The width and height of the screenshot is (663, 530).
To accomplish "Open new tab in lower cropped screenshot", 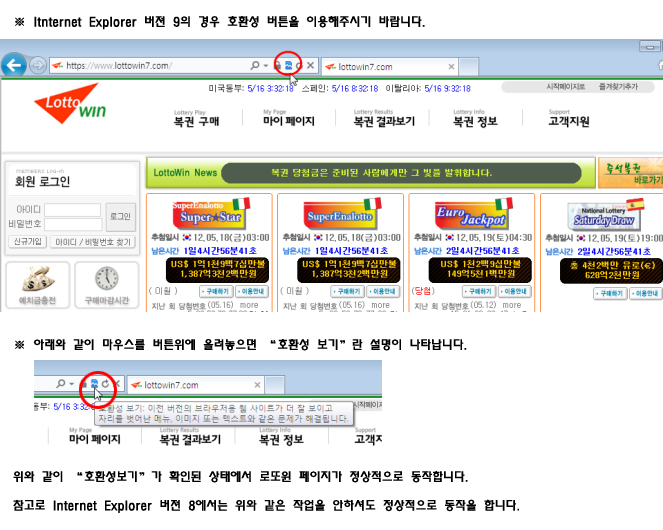I will pos(275,385).
